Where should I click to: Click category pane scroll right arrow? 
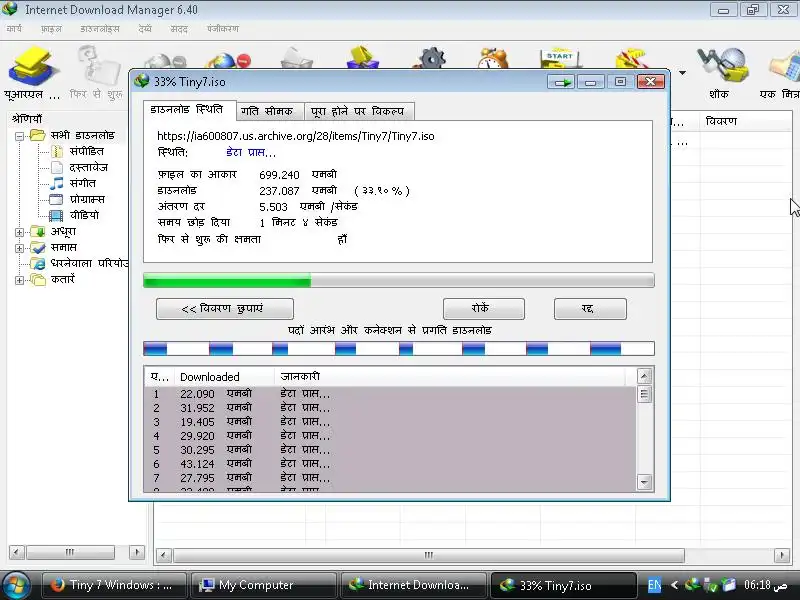pos(137,552)
